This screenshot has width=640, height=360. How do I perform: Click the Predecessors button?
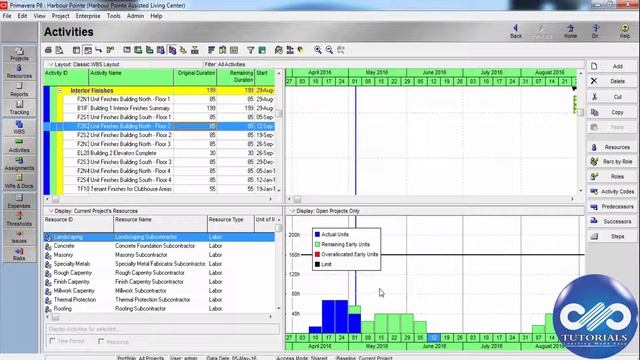click(x=612, y=207)
